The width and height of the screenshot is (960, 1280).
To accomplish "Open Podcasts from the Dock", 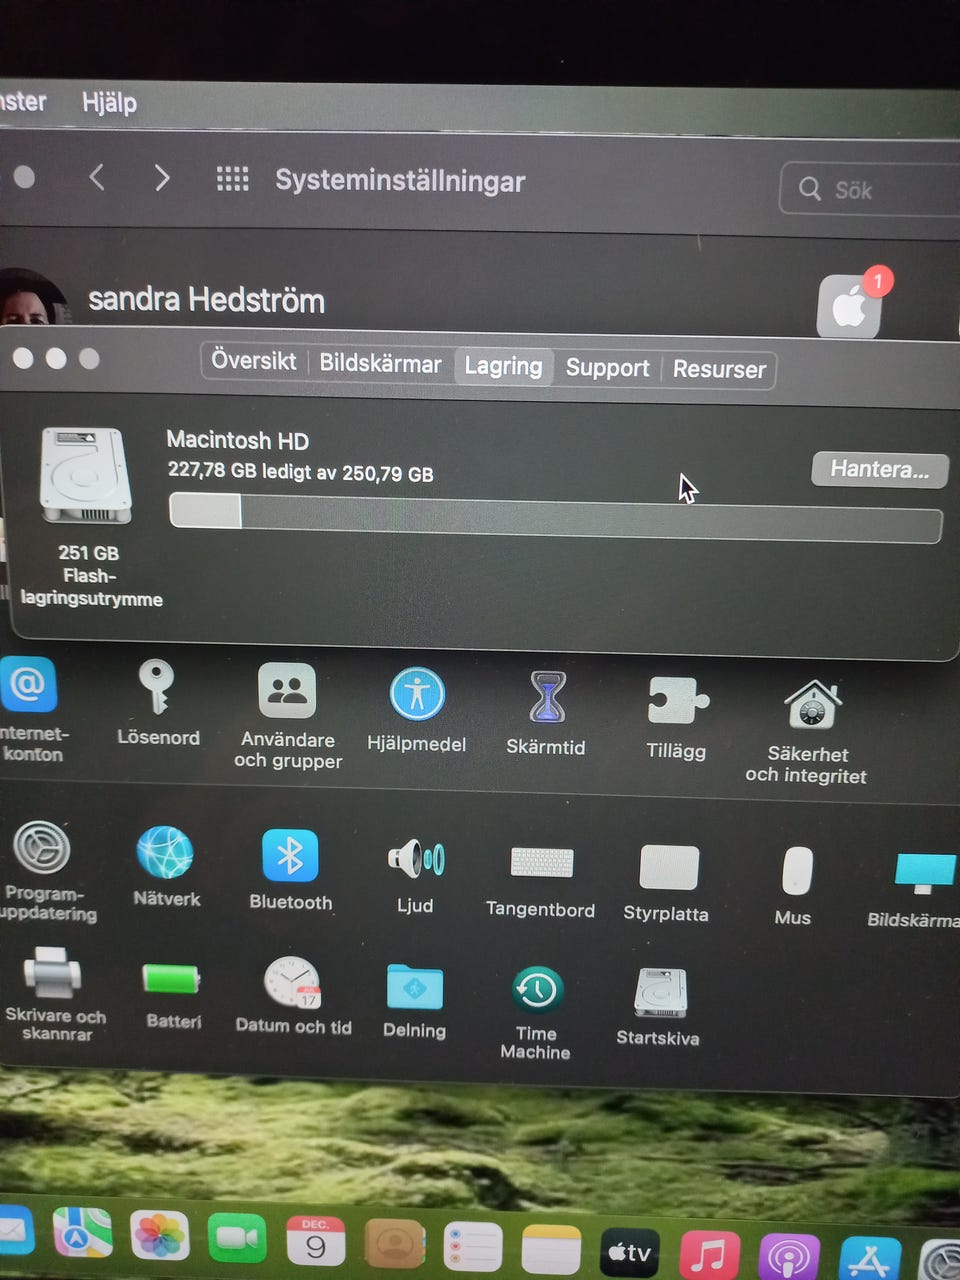I will pos(789,1258).
